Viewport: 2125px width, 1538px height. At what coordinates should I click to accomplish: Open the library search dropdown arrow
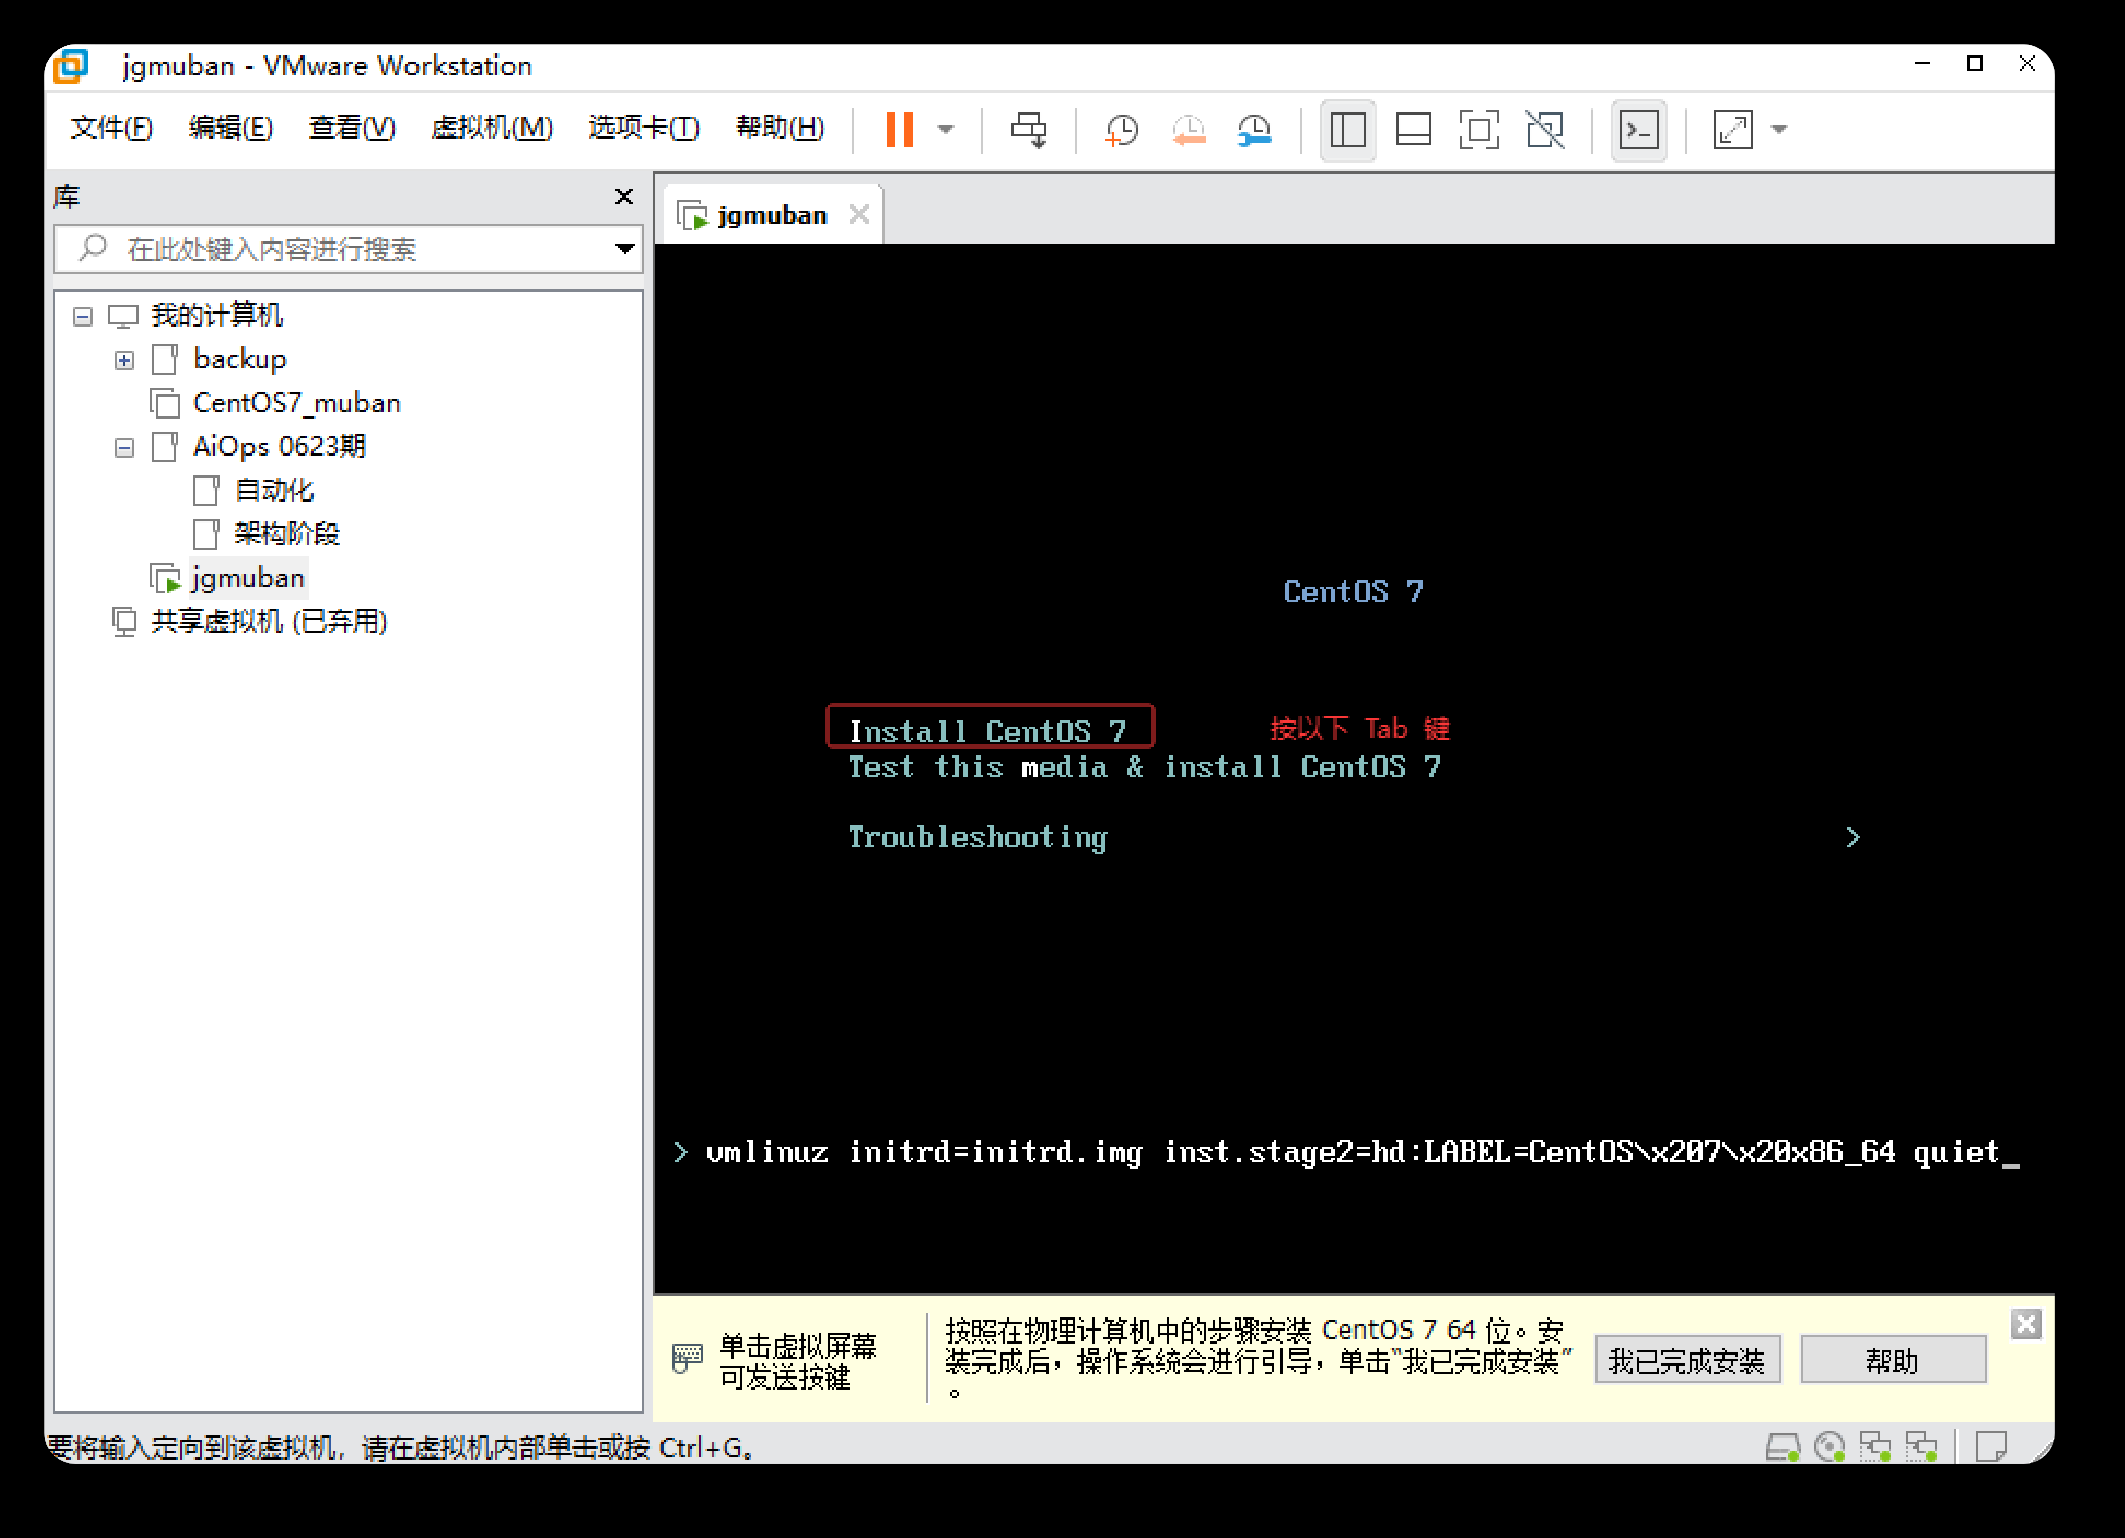click(x=625, y=248)
